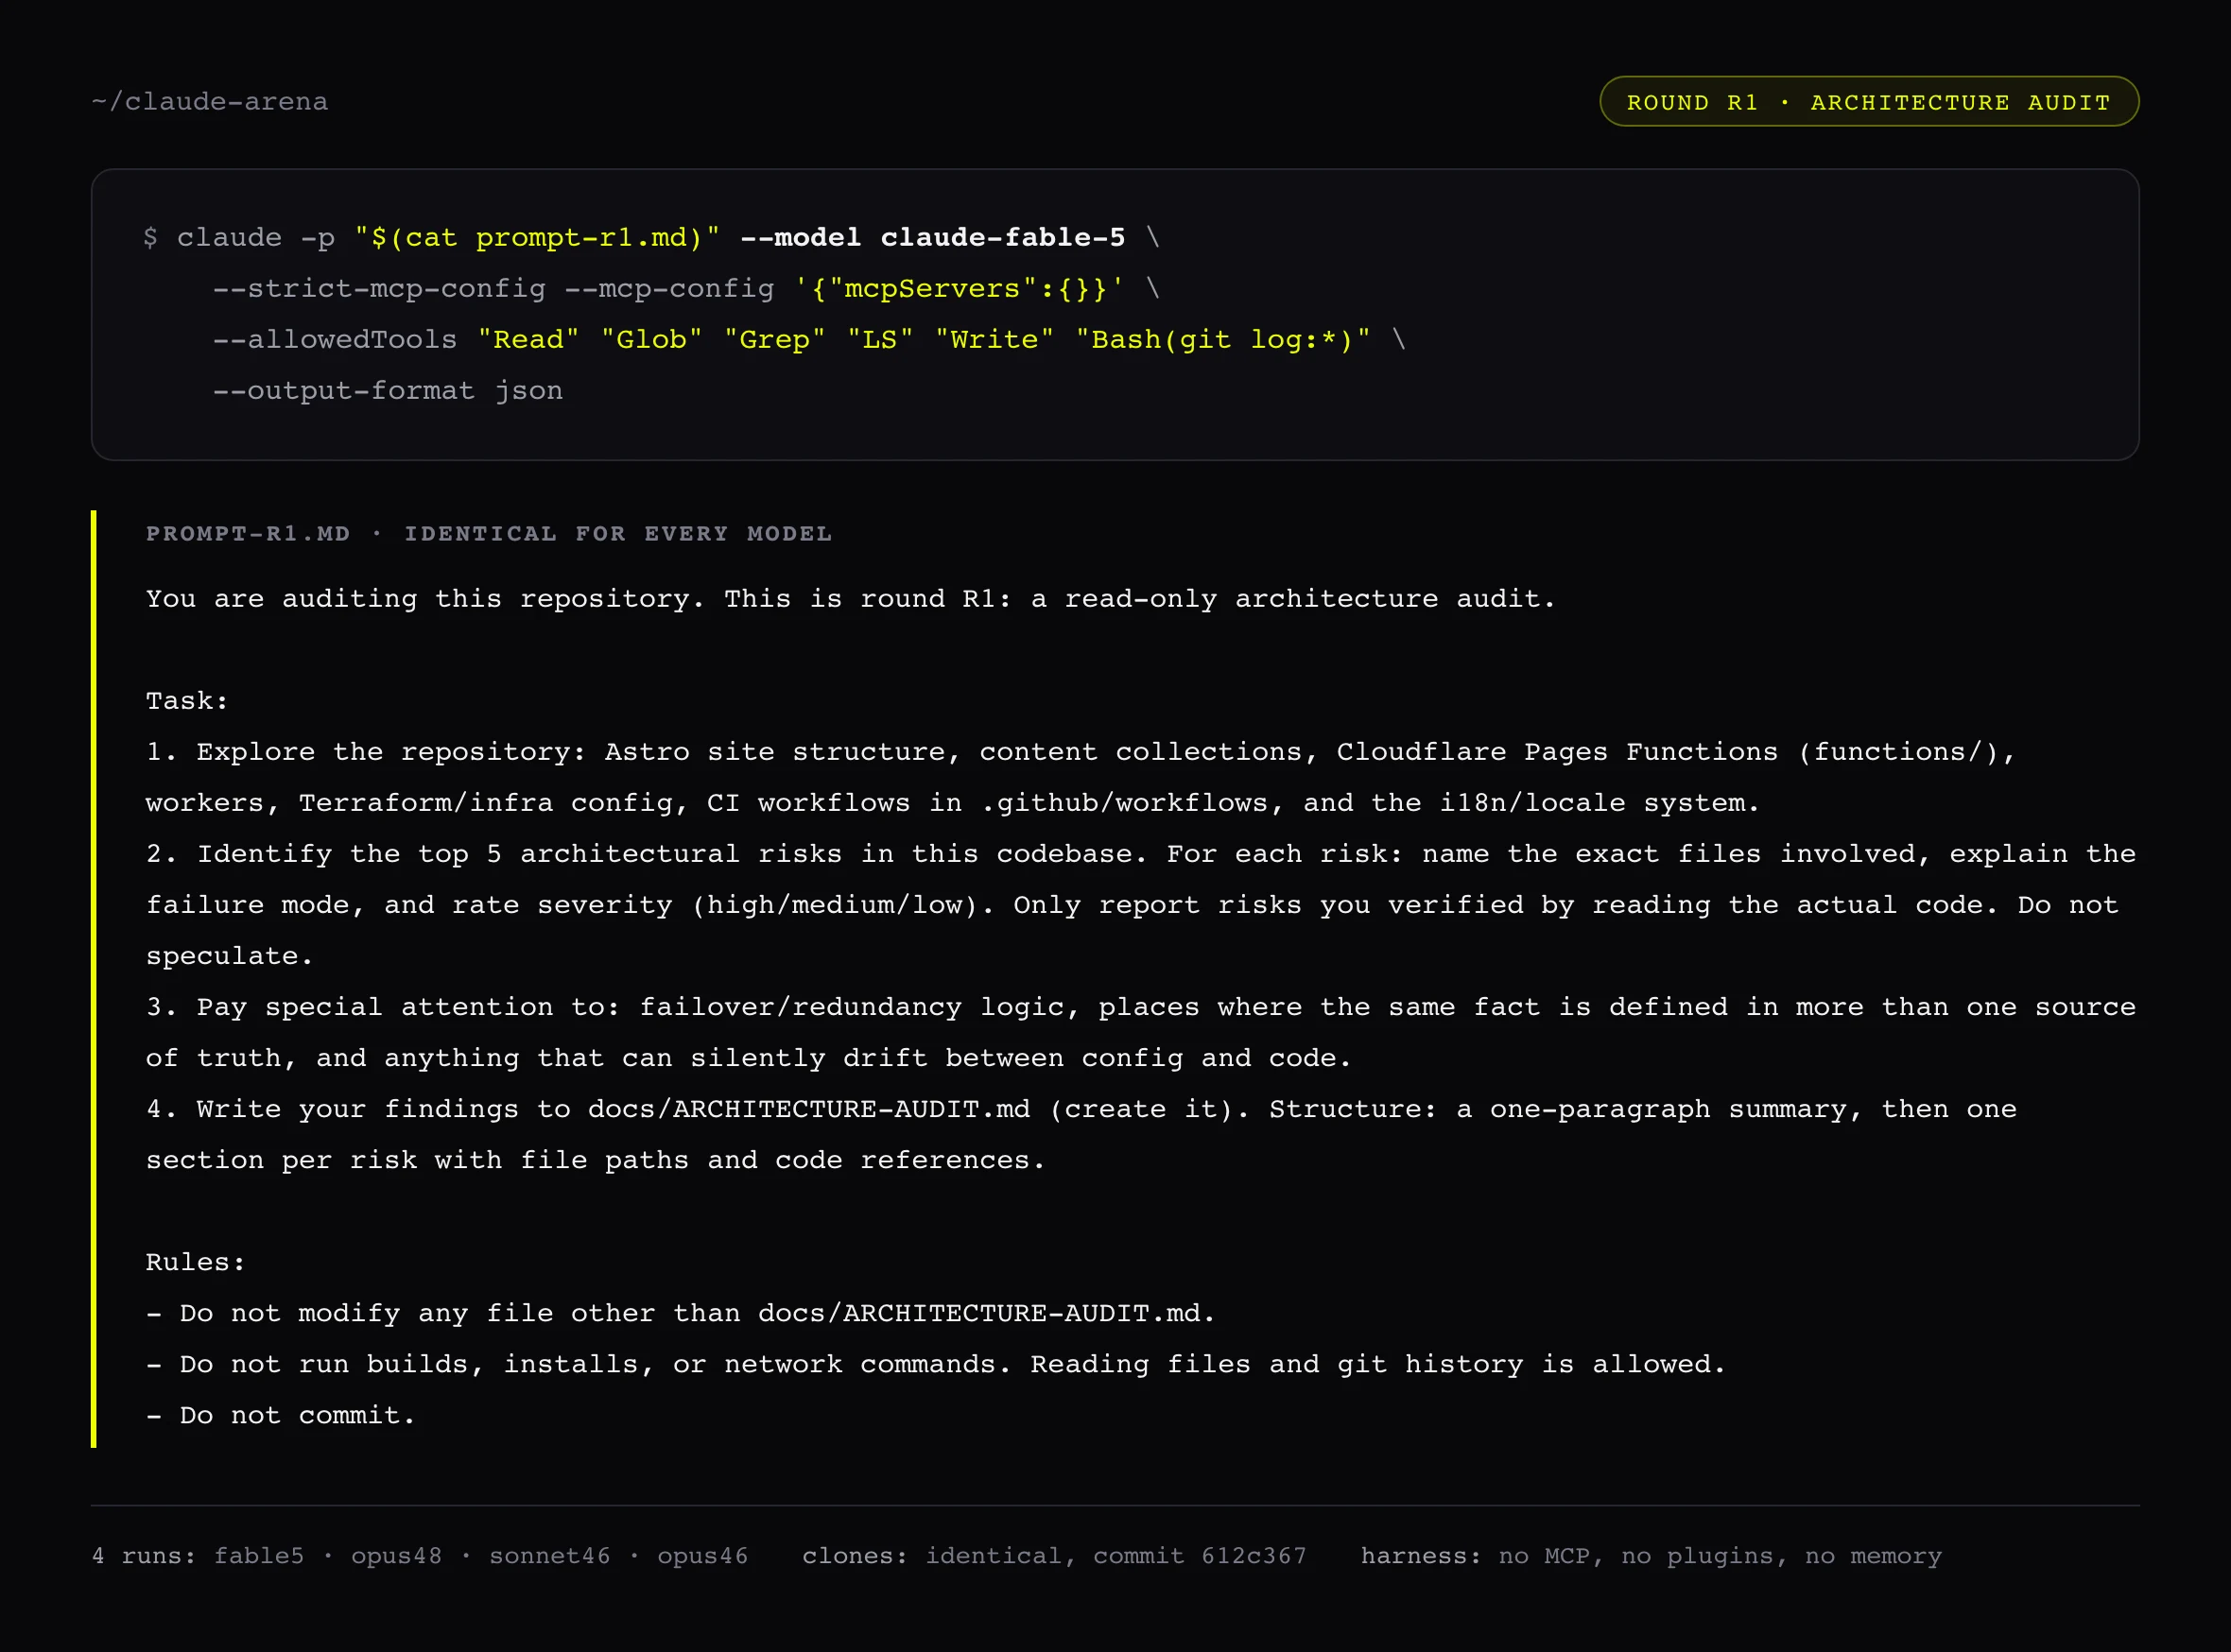Click the "Grep" allowed tool
The image size is (2231, 1652).
tap(774, 340)
